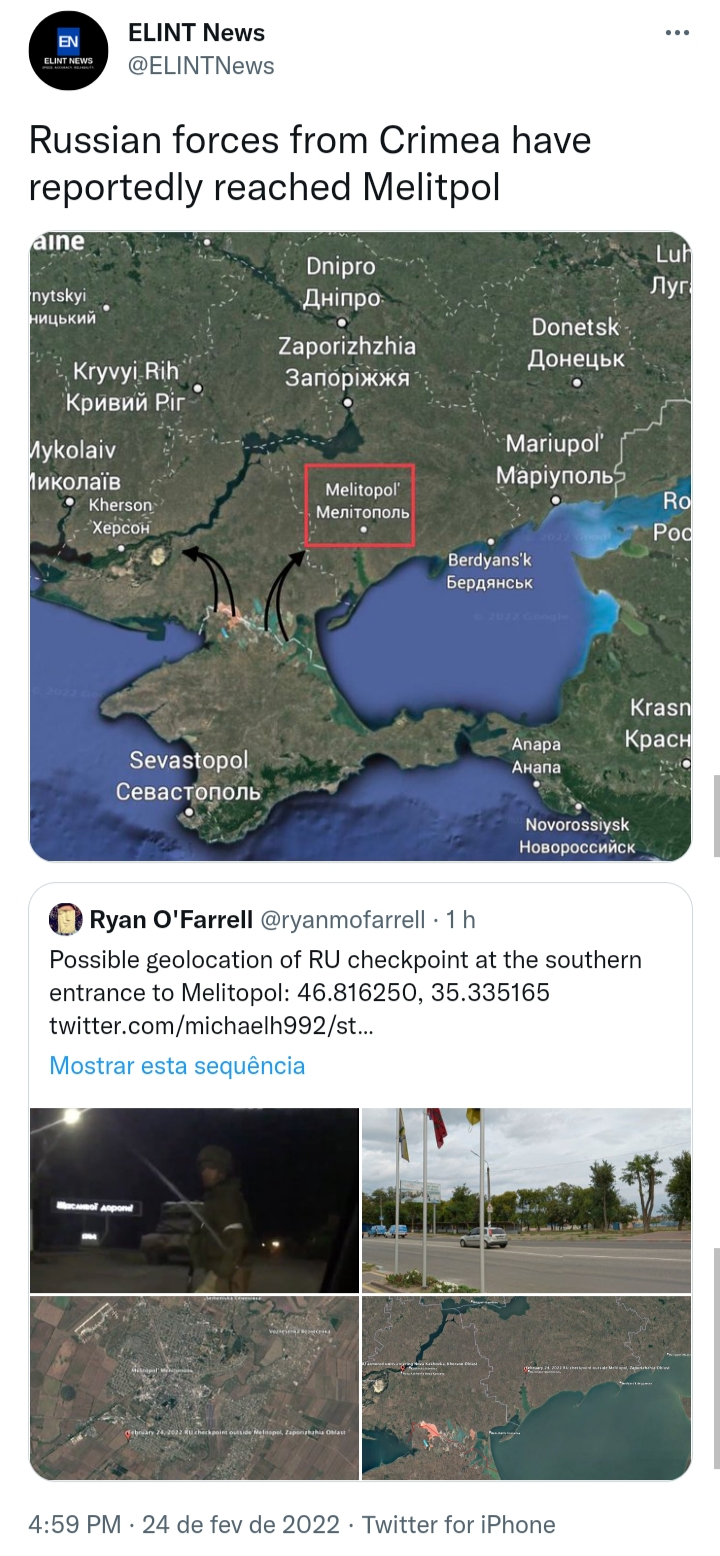Open the night checkpoint soldier photo
This screenshot has height=1556, width=720.
click(194, 1200)
